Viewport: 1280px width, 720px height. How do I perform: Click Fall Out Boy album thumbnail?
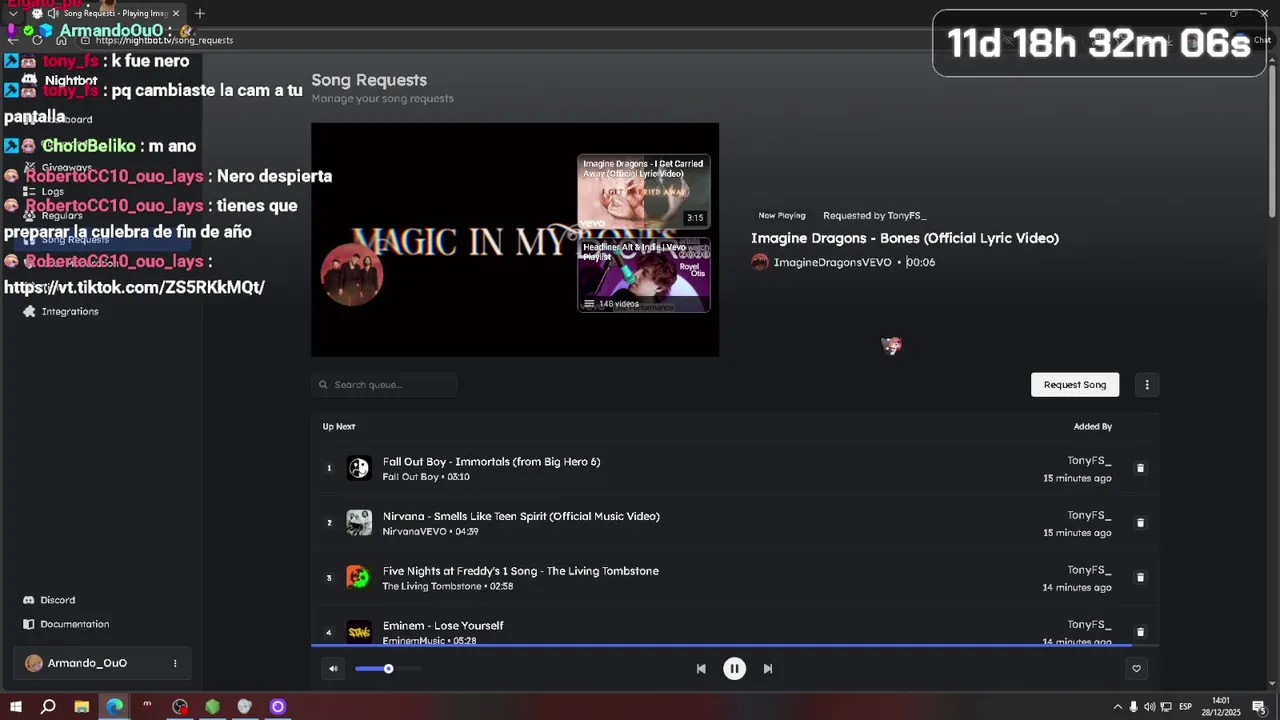click(359, 468)
